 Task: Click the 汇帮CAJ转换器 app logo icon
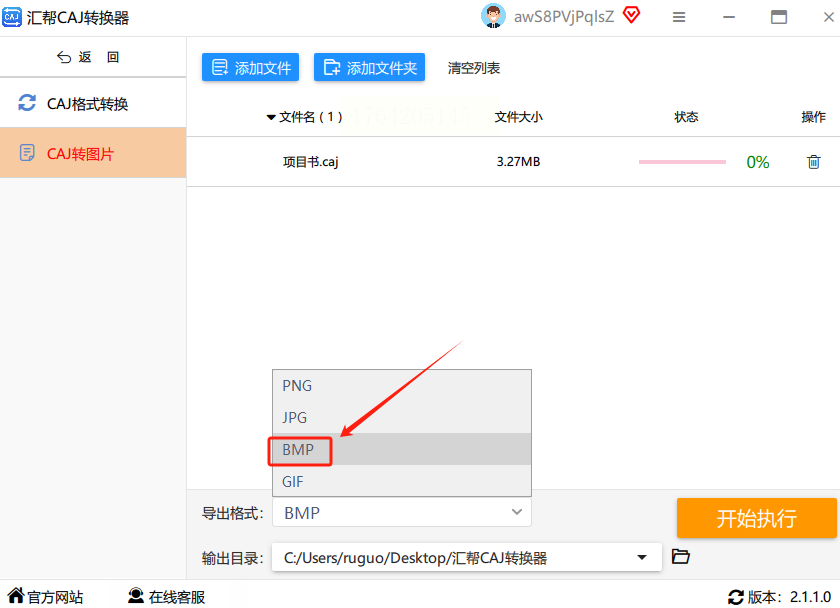coord(12,17)
